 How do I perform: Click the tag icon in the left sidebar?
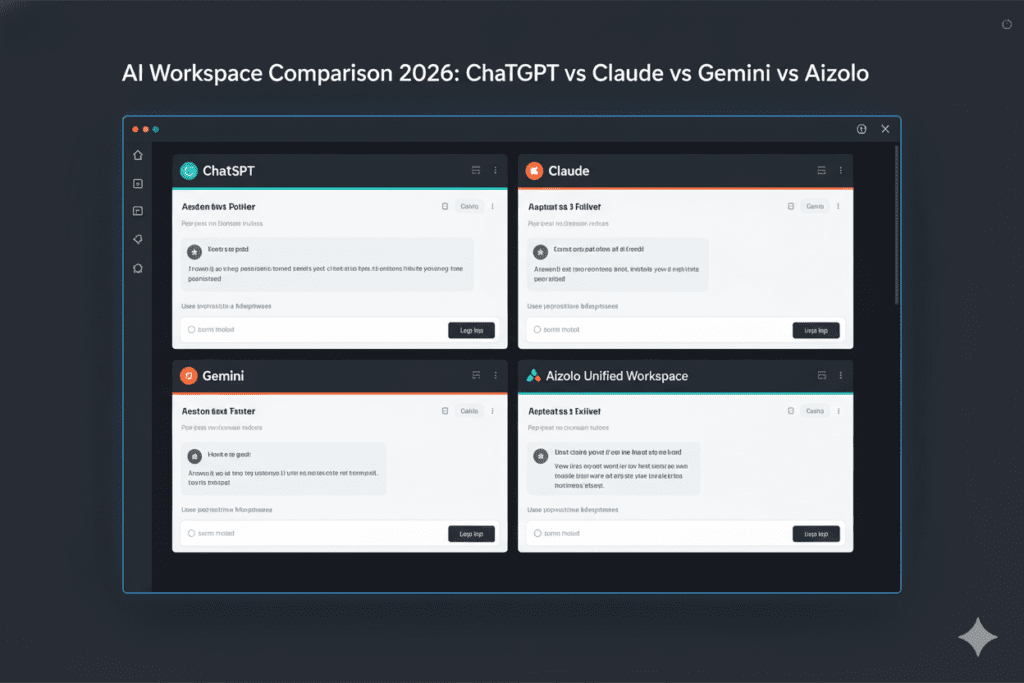[137, 239]
